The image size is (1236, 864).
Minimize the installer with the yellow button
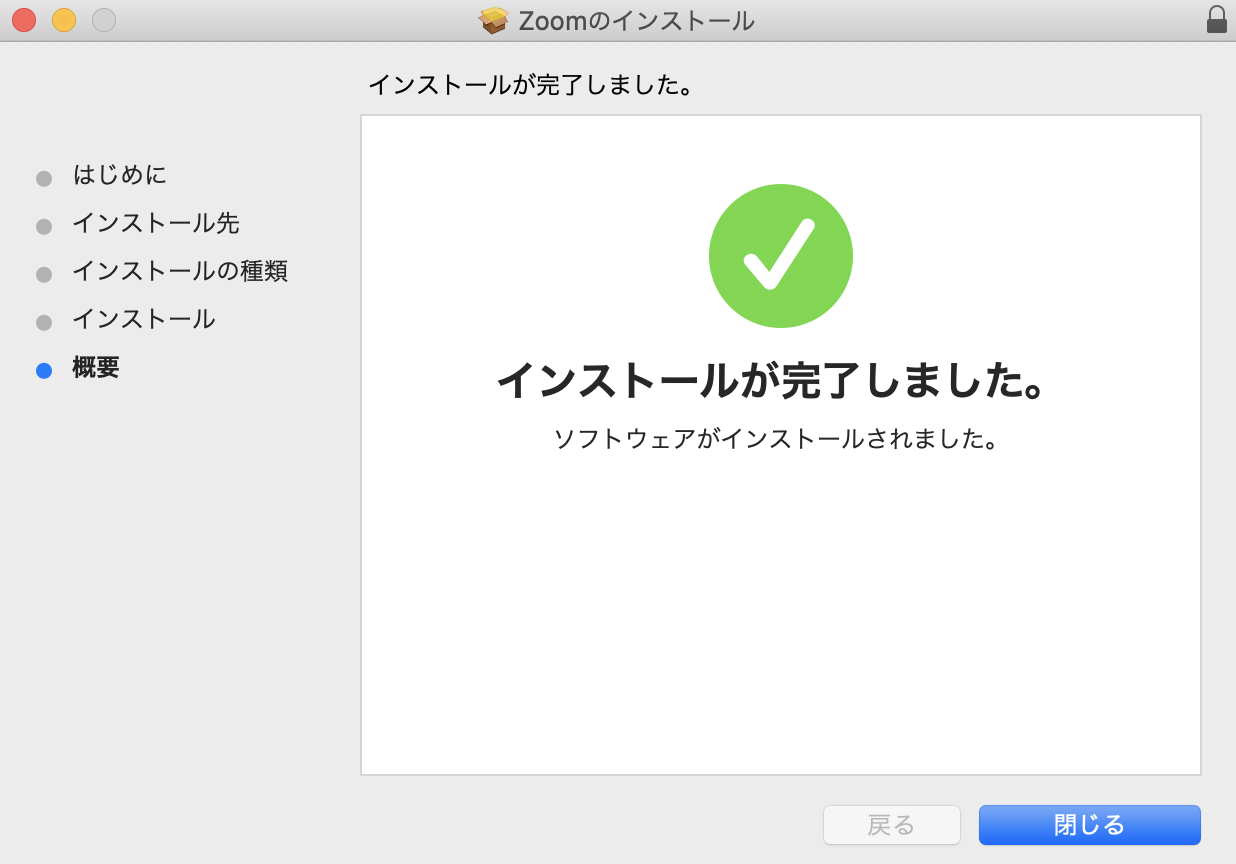64,20
